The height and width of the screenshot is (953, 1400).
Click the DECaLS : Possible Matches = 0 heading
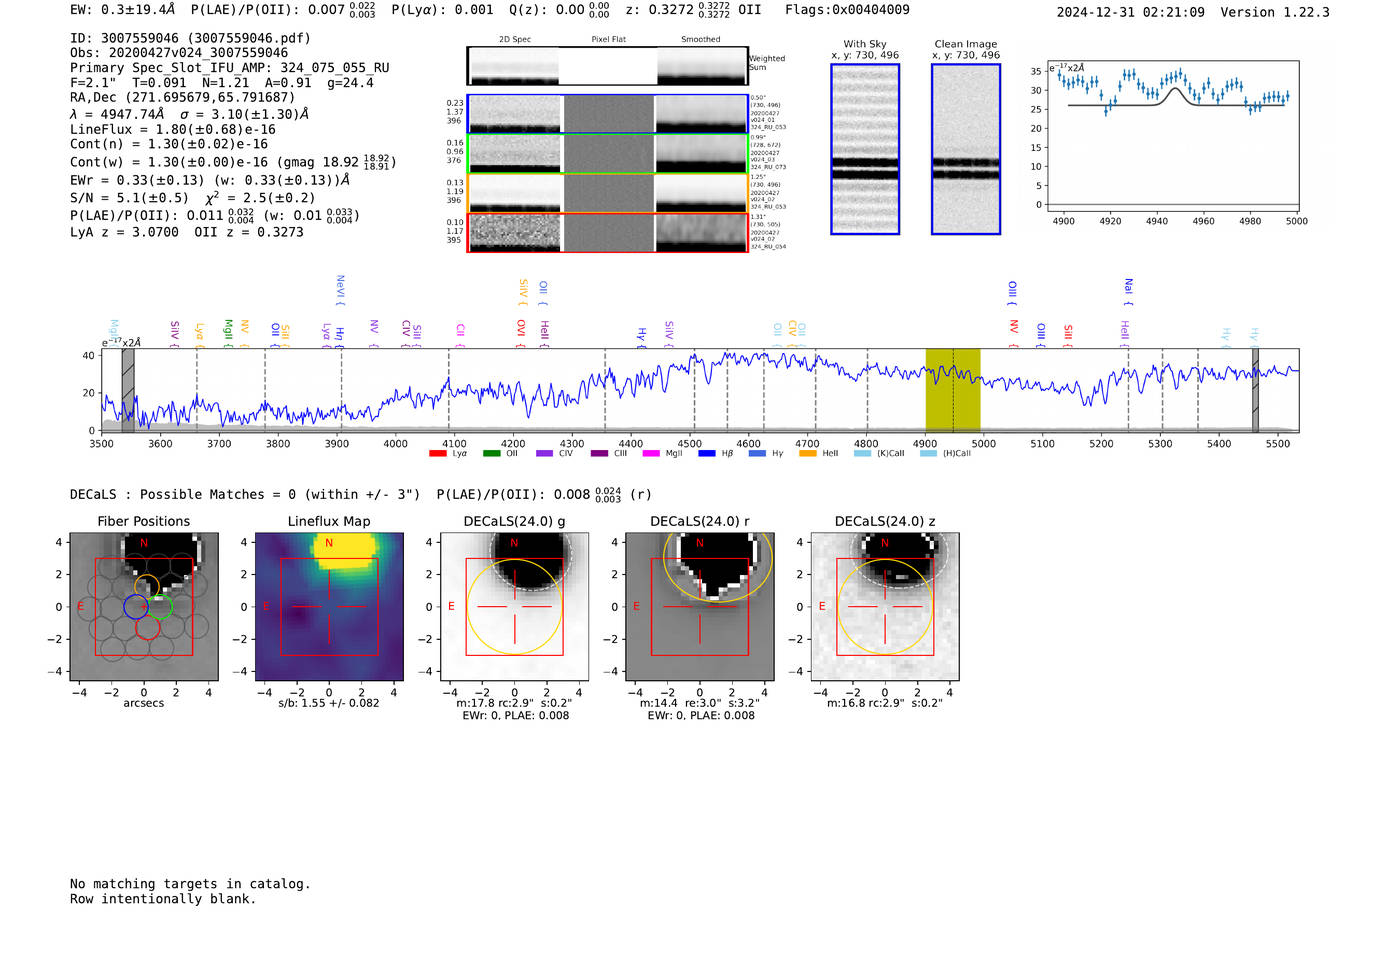pos(245,494)
